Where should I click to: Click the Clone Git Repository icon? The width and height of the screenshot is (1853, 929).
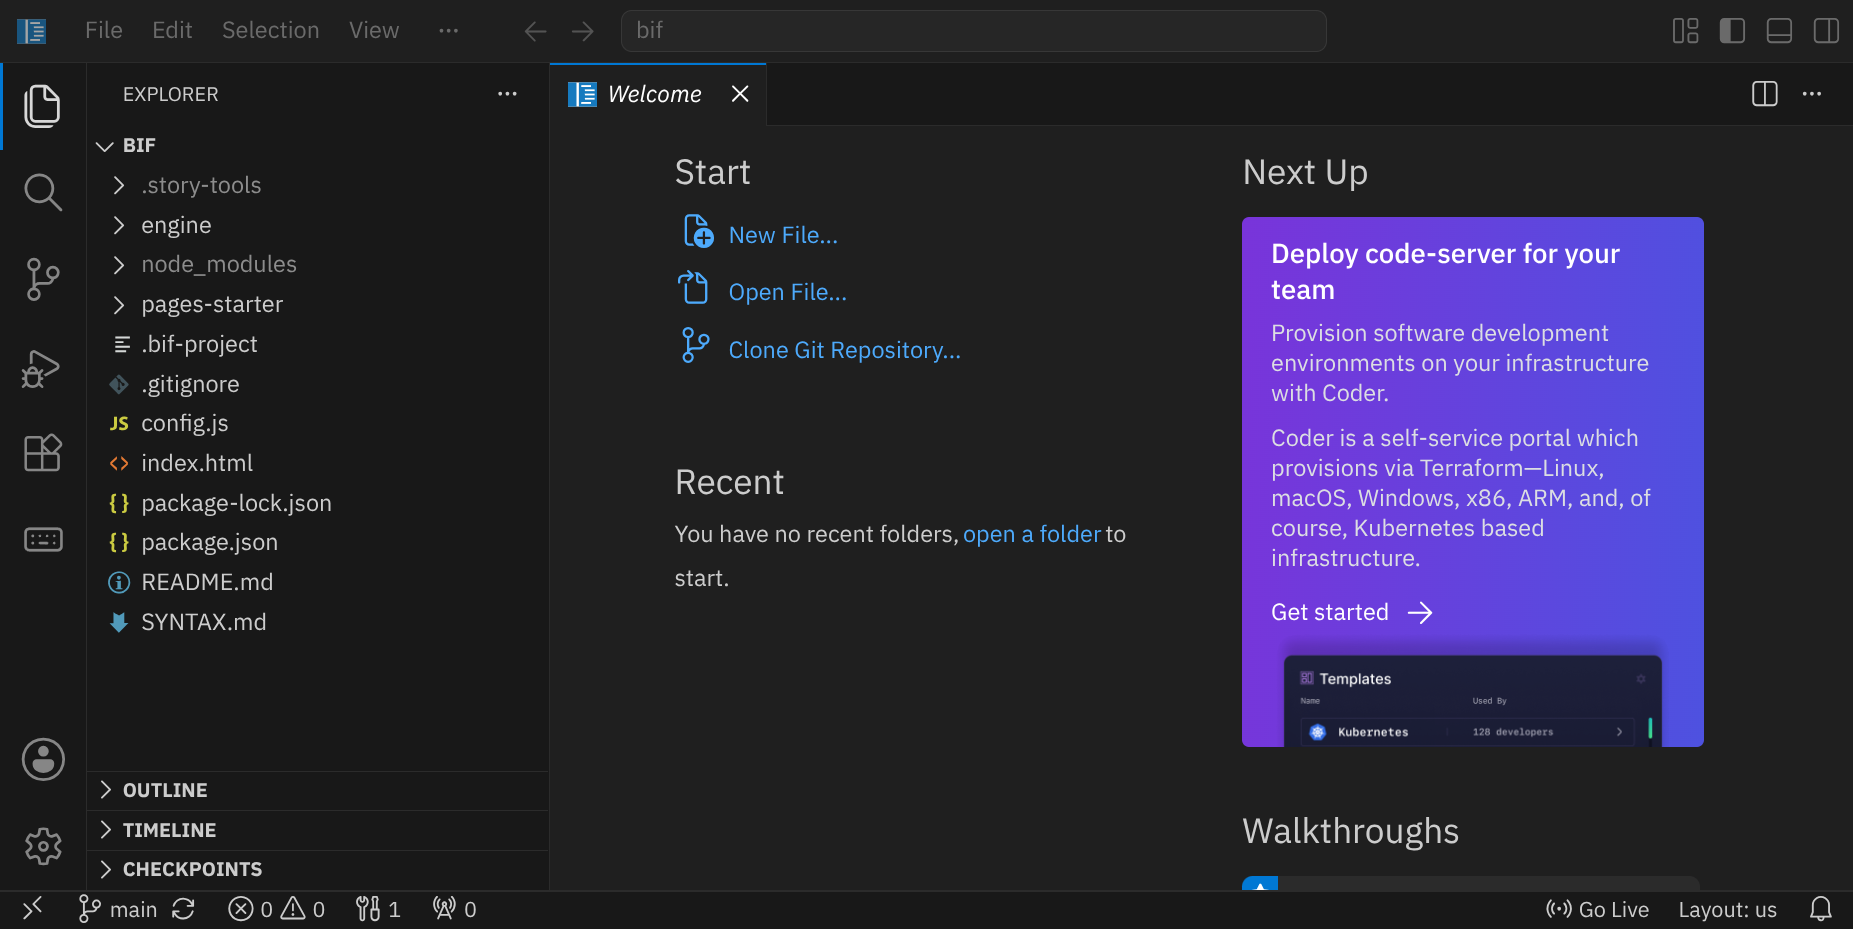click(695, 345)
